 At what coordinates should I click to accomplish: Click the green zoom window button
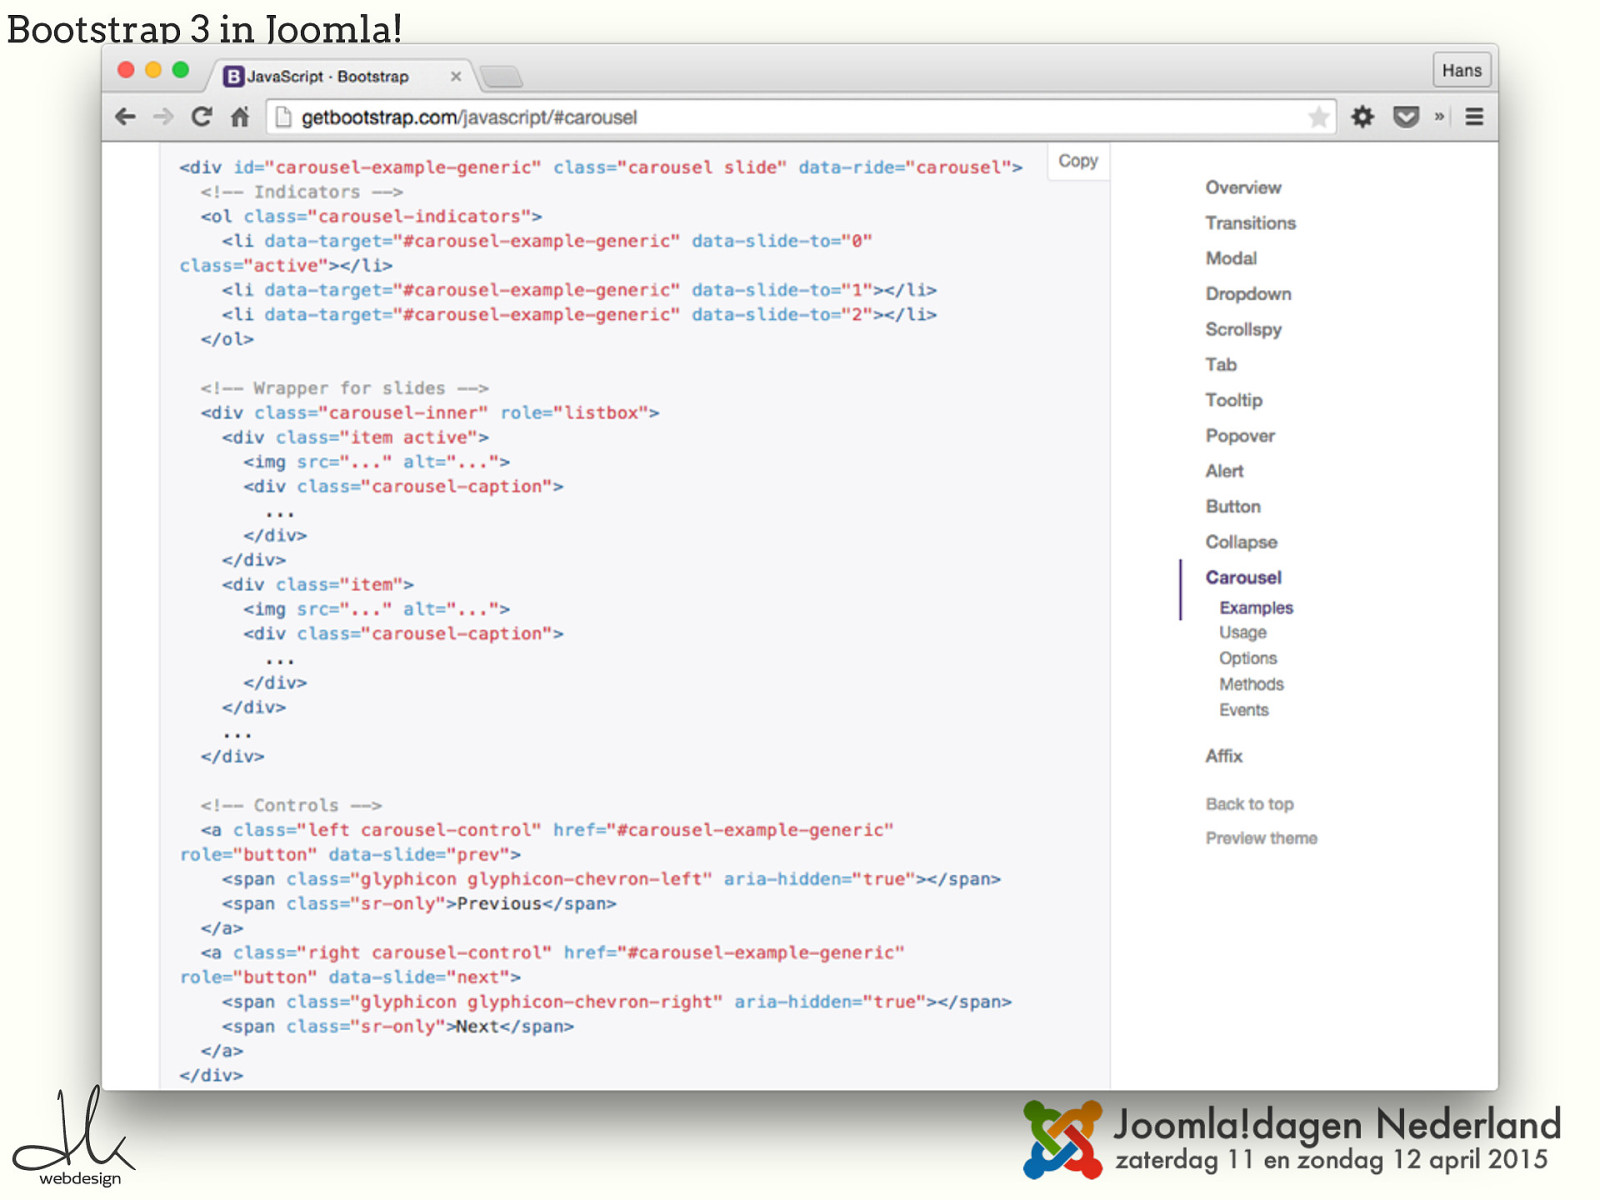point(181,70)
